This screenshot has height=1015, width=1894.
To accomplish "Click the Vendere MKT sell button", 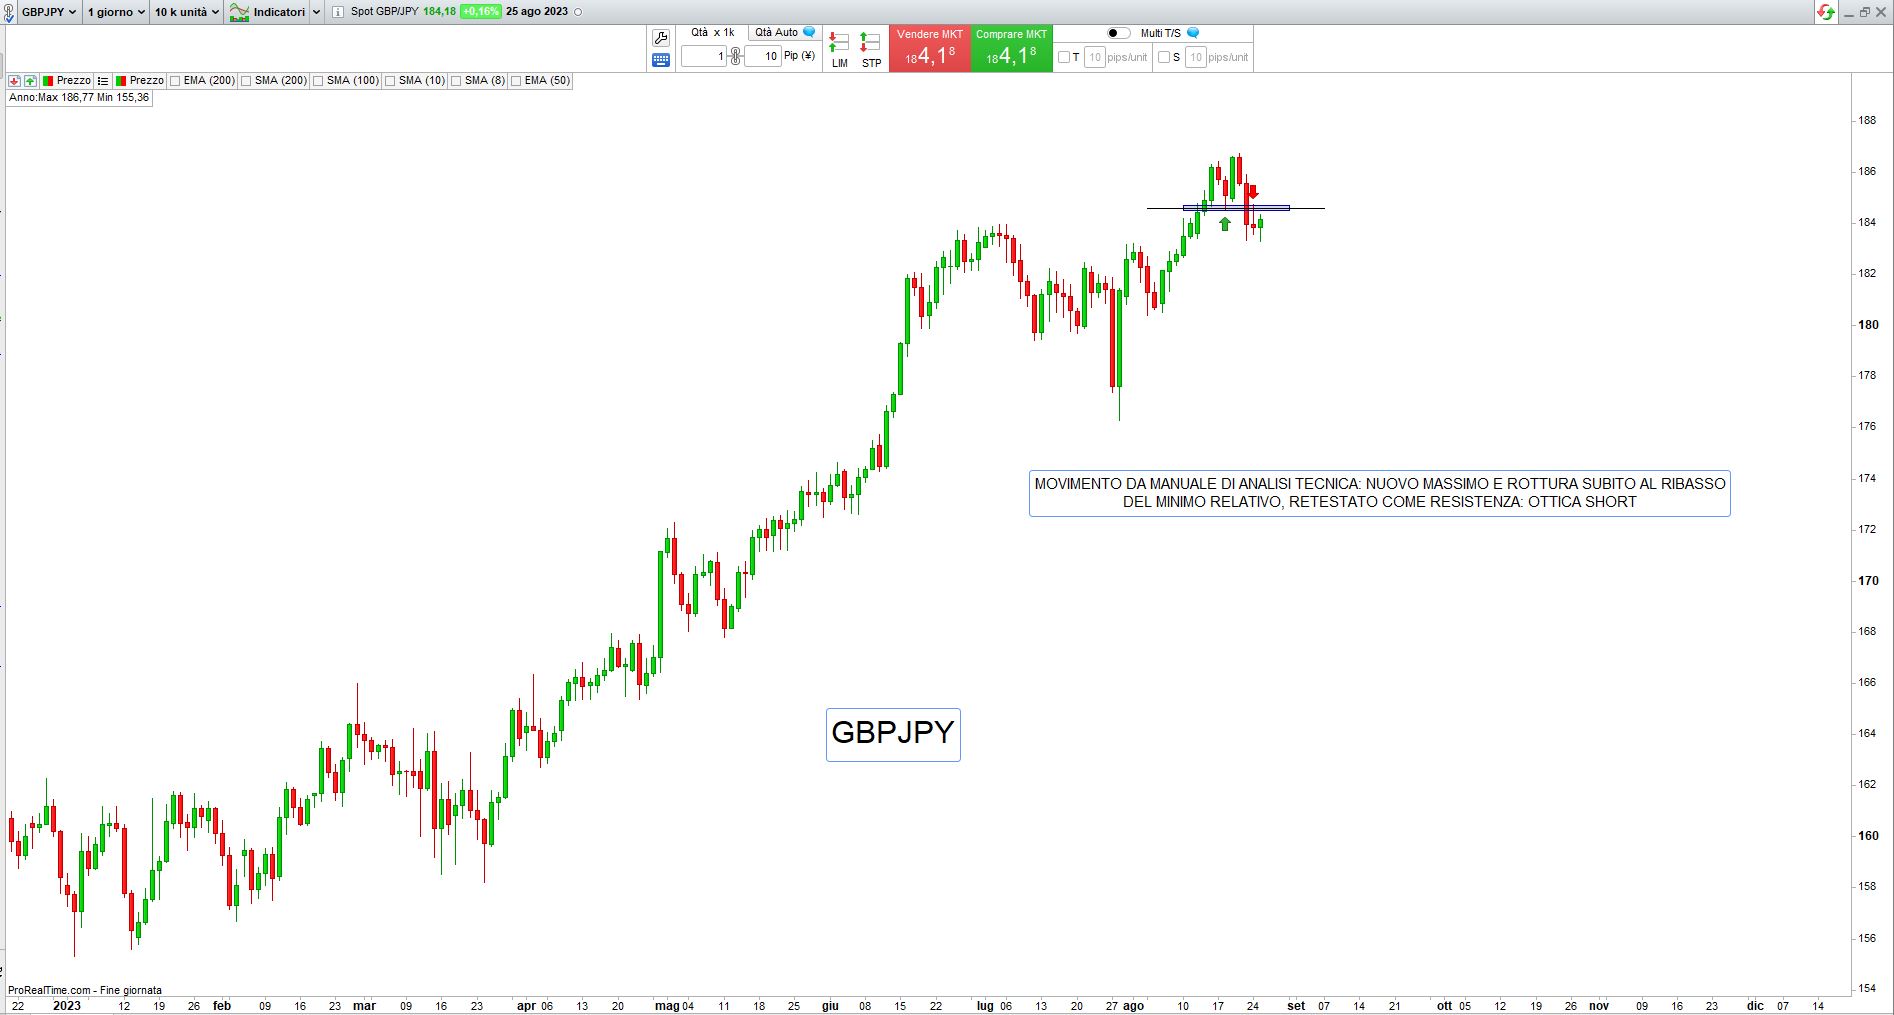I will click(x=930, y=49).
